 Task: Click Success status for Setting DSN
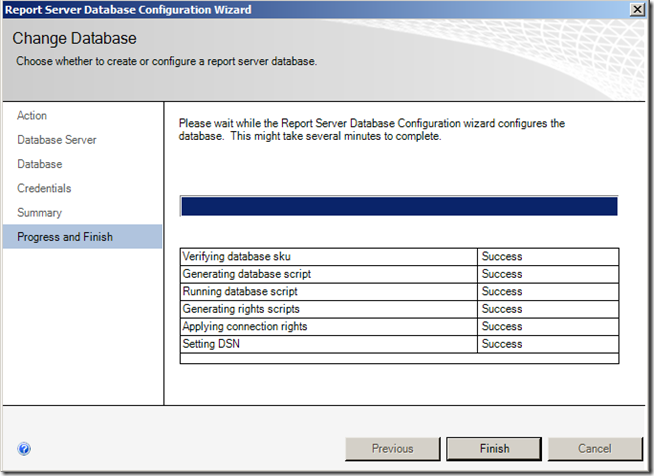coord(502,344)
